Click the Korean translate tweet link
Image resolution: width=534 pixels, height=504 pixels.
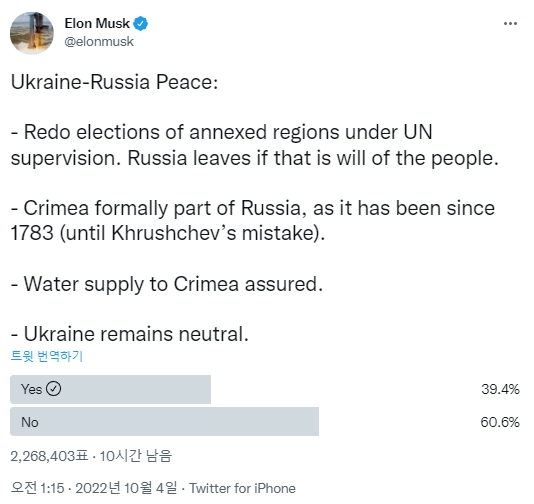(x=47, y=356)
